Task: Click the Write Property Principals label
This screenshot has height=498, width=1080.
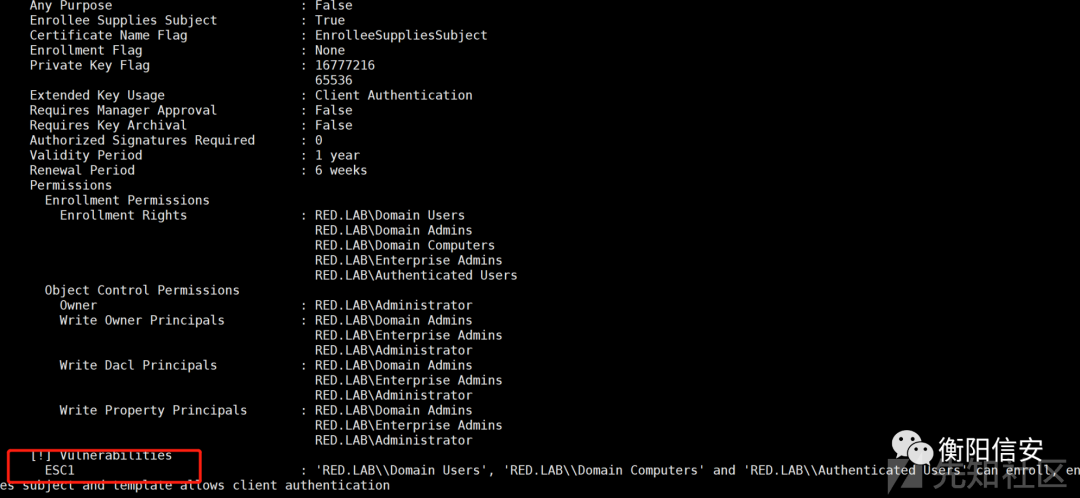Action: (153, 411)
